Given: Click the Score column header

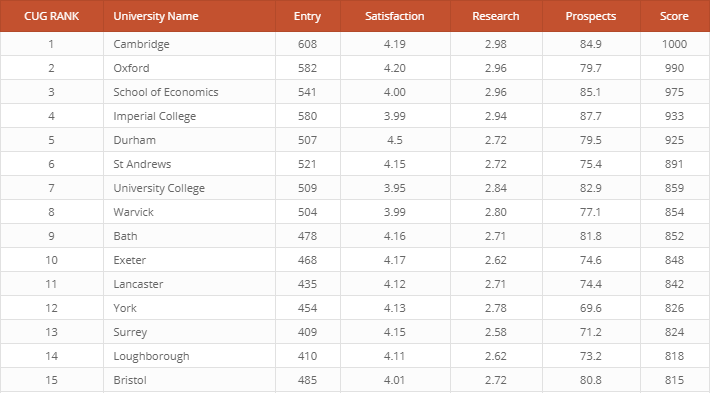Looking at the screenshot, I should click(x=674, y=16).
